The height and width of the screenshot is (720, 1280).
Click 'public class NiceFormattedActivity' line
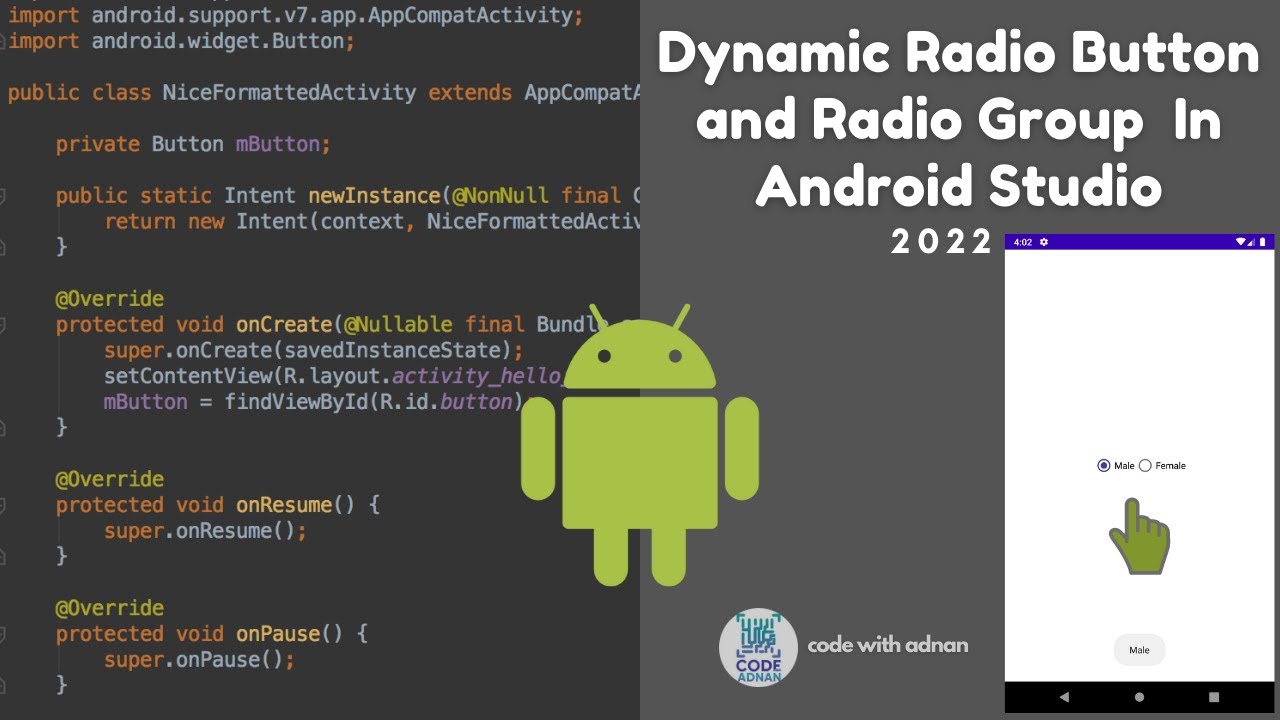click(x=324, y=93)
